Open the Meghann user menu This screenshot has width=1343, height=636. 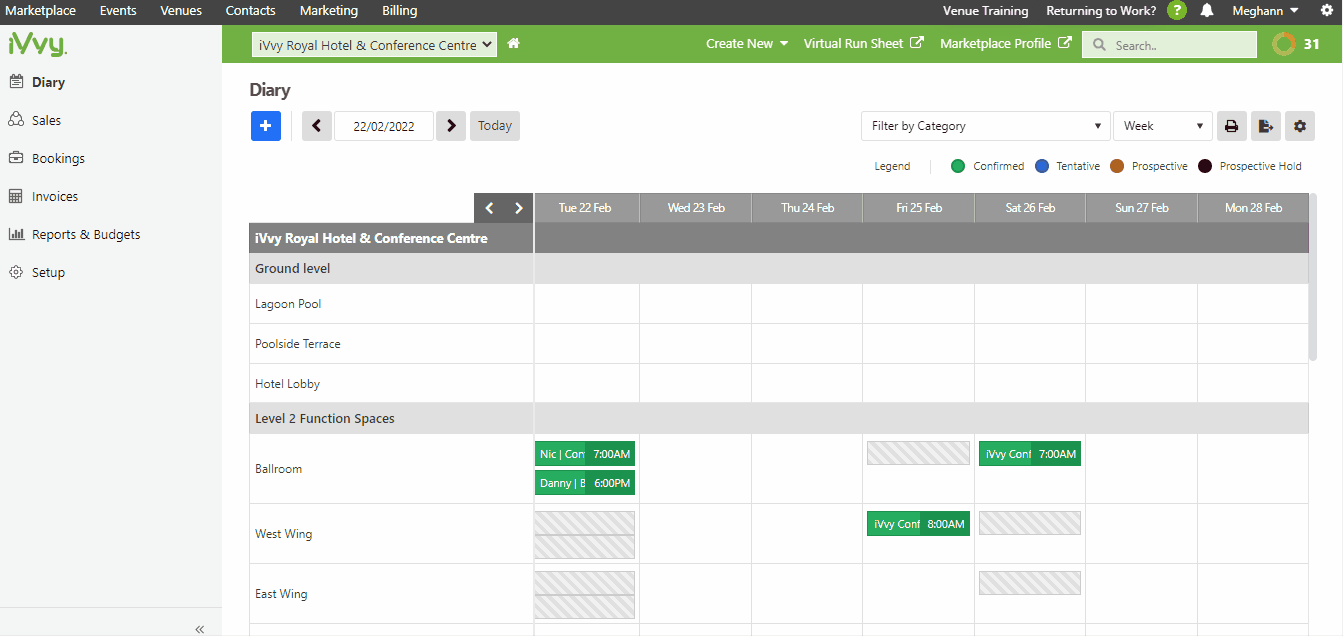tap(1266, 11)
